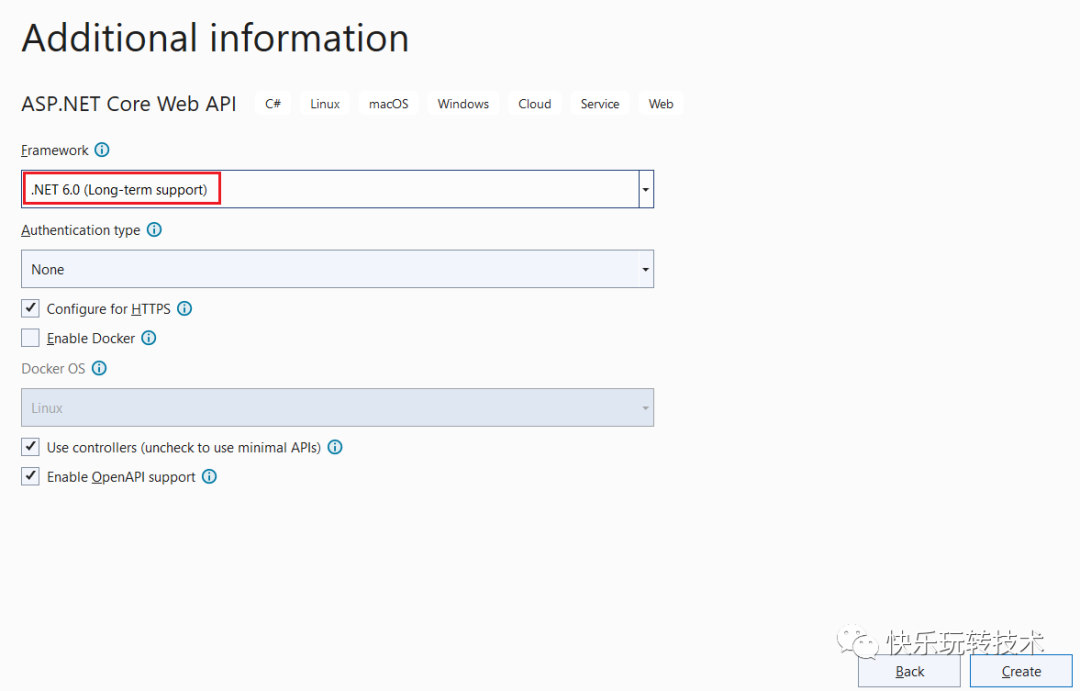Viewport: 1080px width, 691px height.
Task: Open the Framework dropdown arrow
Action: pyautogui.click(x=645, y=189)
